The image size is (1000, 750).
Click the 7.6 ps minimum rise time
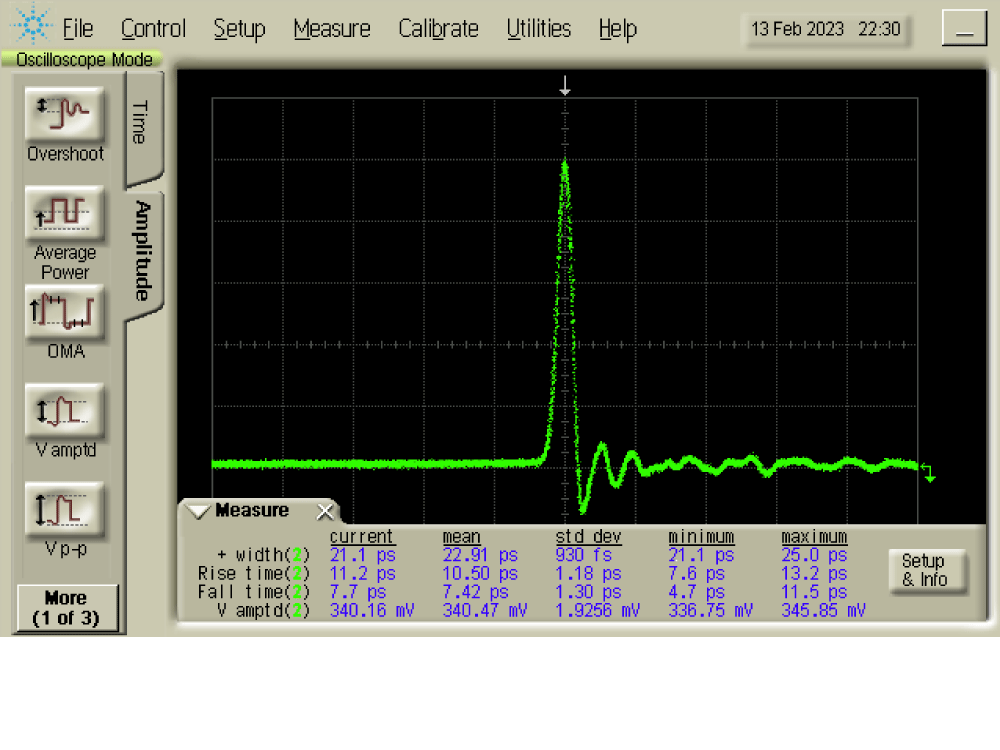coord(696,573)
